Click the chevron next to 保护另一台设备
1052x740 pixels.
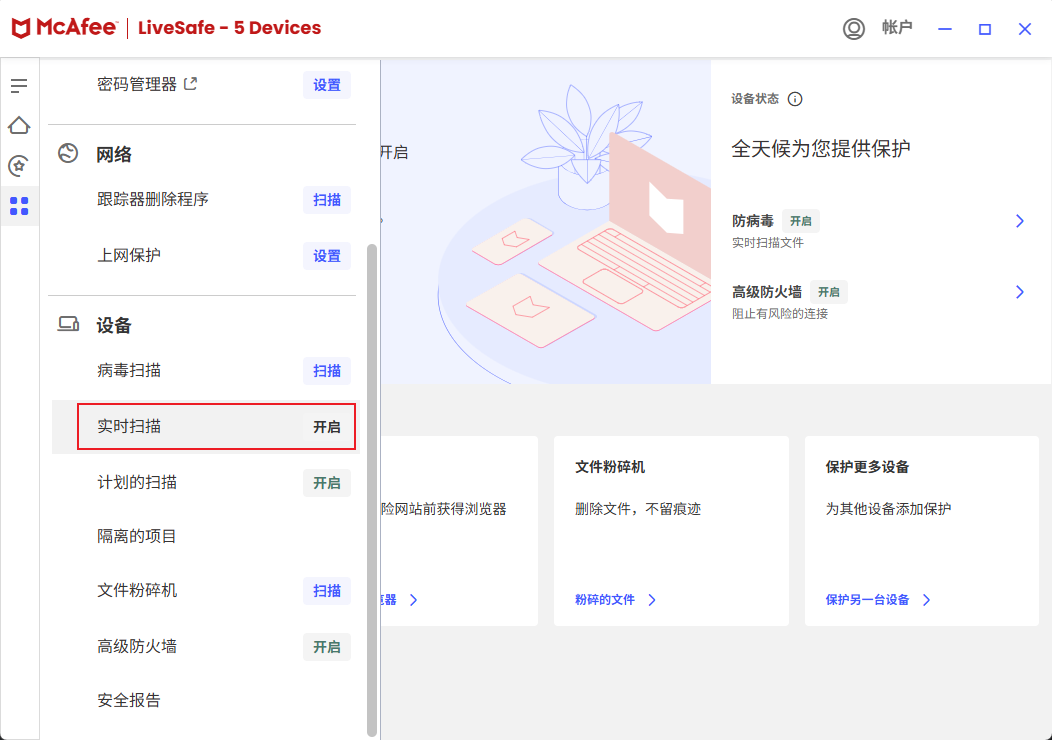click(x=927, y=600)
